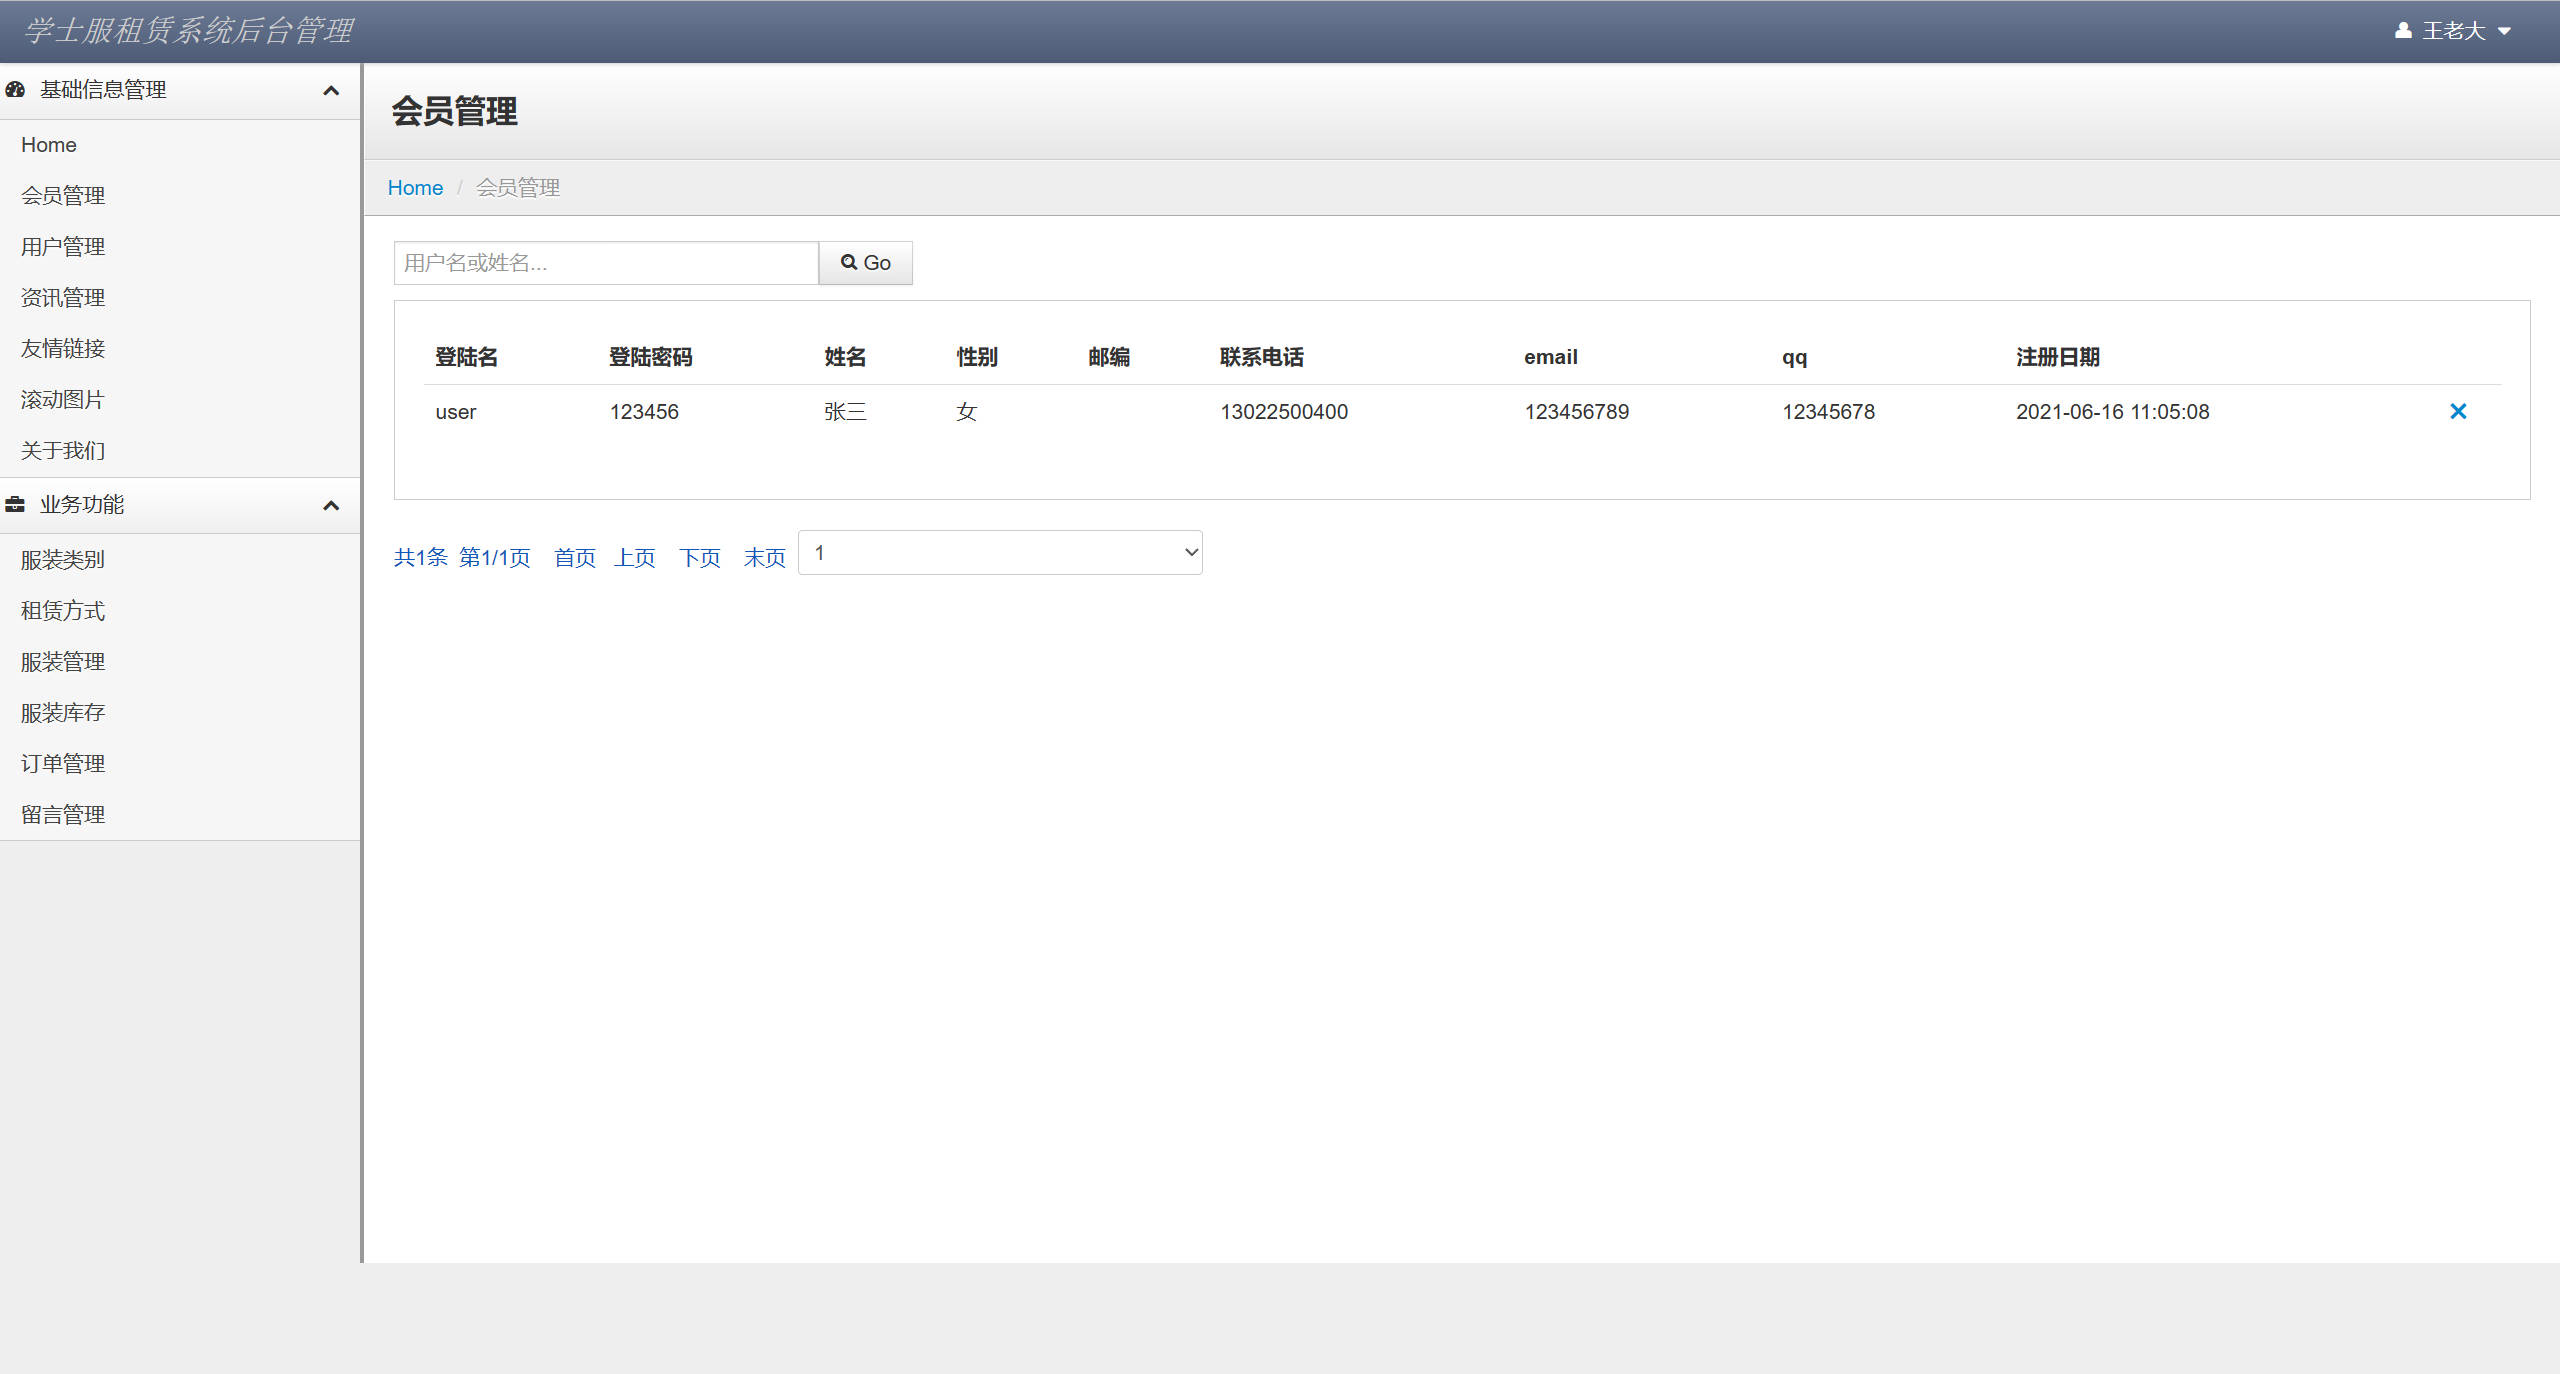Open the page number selector dropdown

pyautogui.click(x=999, y=552)
